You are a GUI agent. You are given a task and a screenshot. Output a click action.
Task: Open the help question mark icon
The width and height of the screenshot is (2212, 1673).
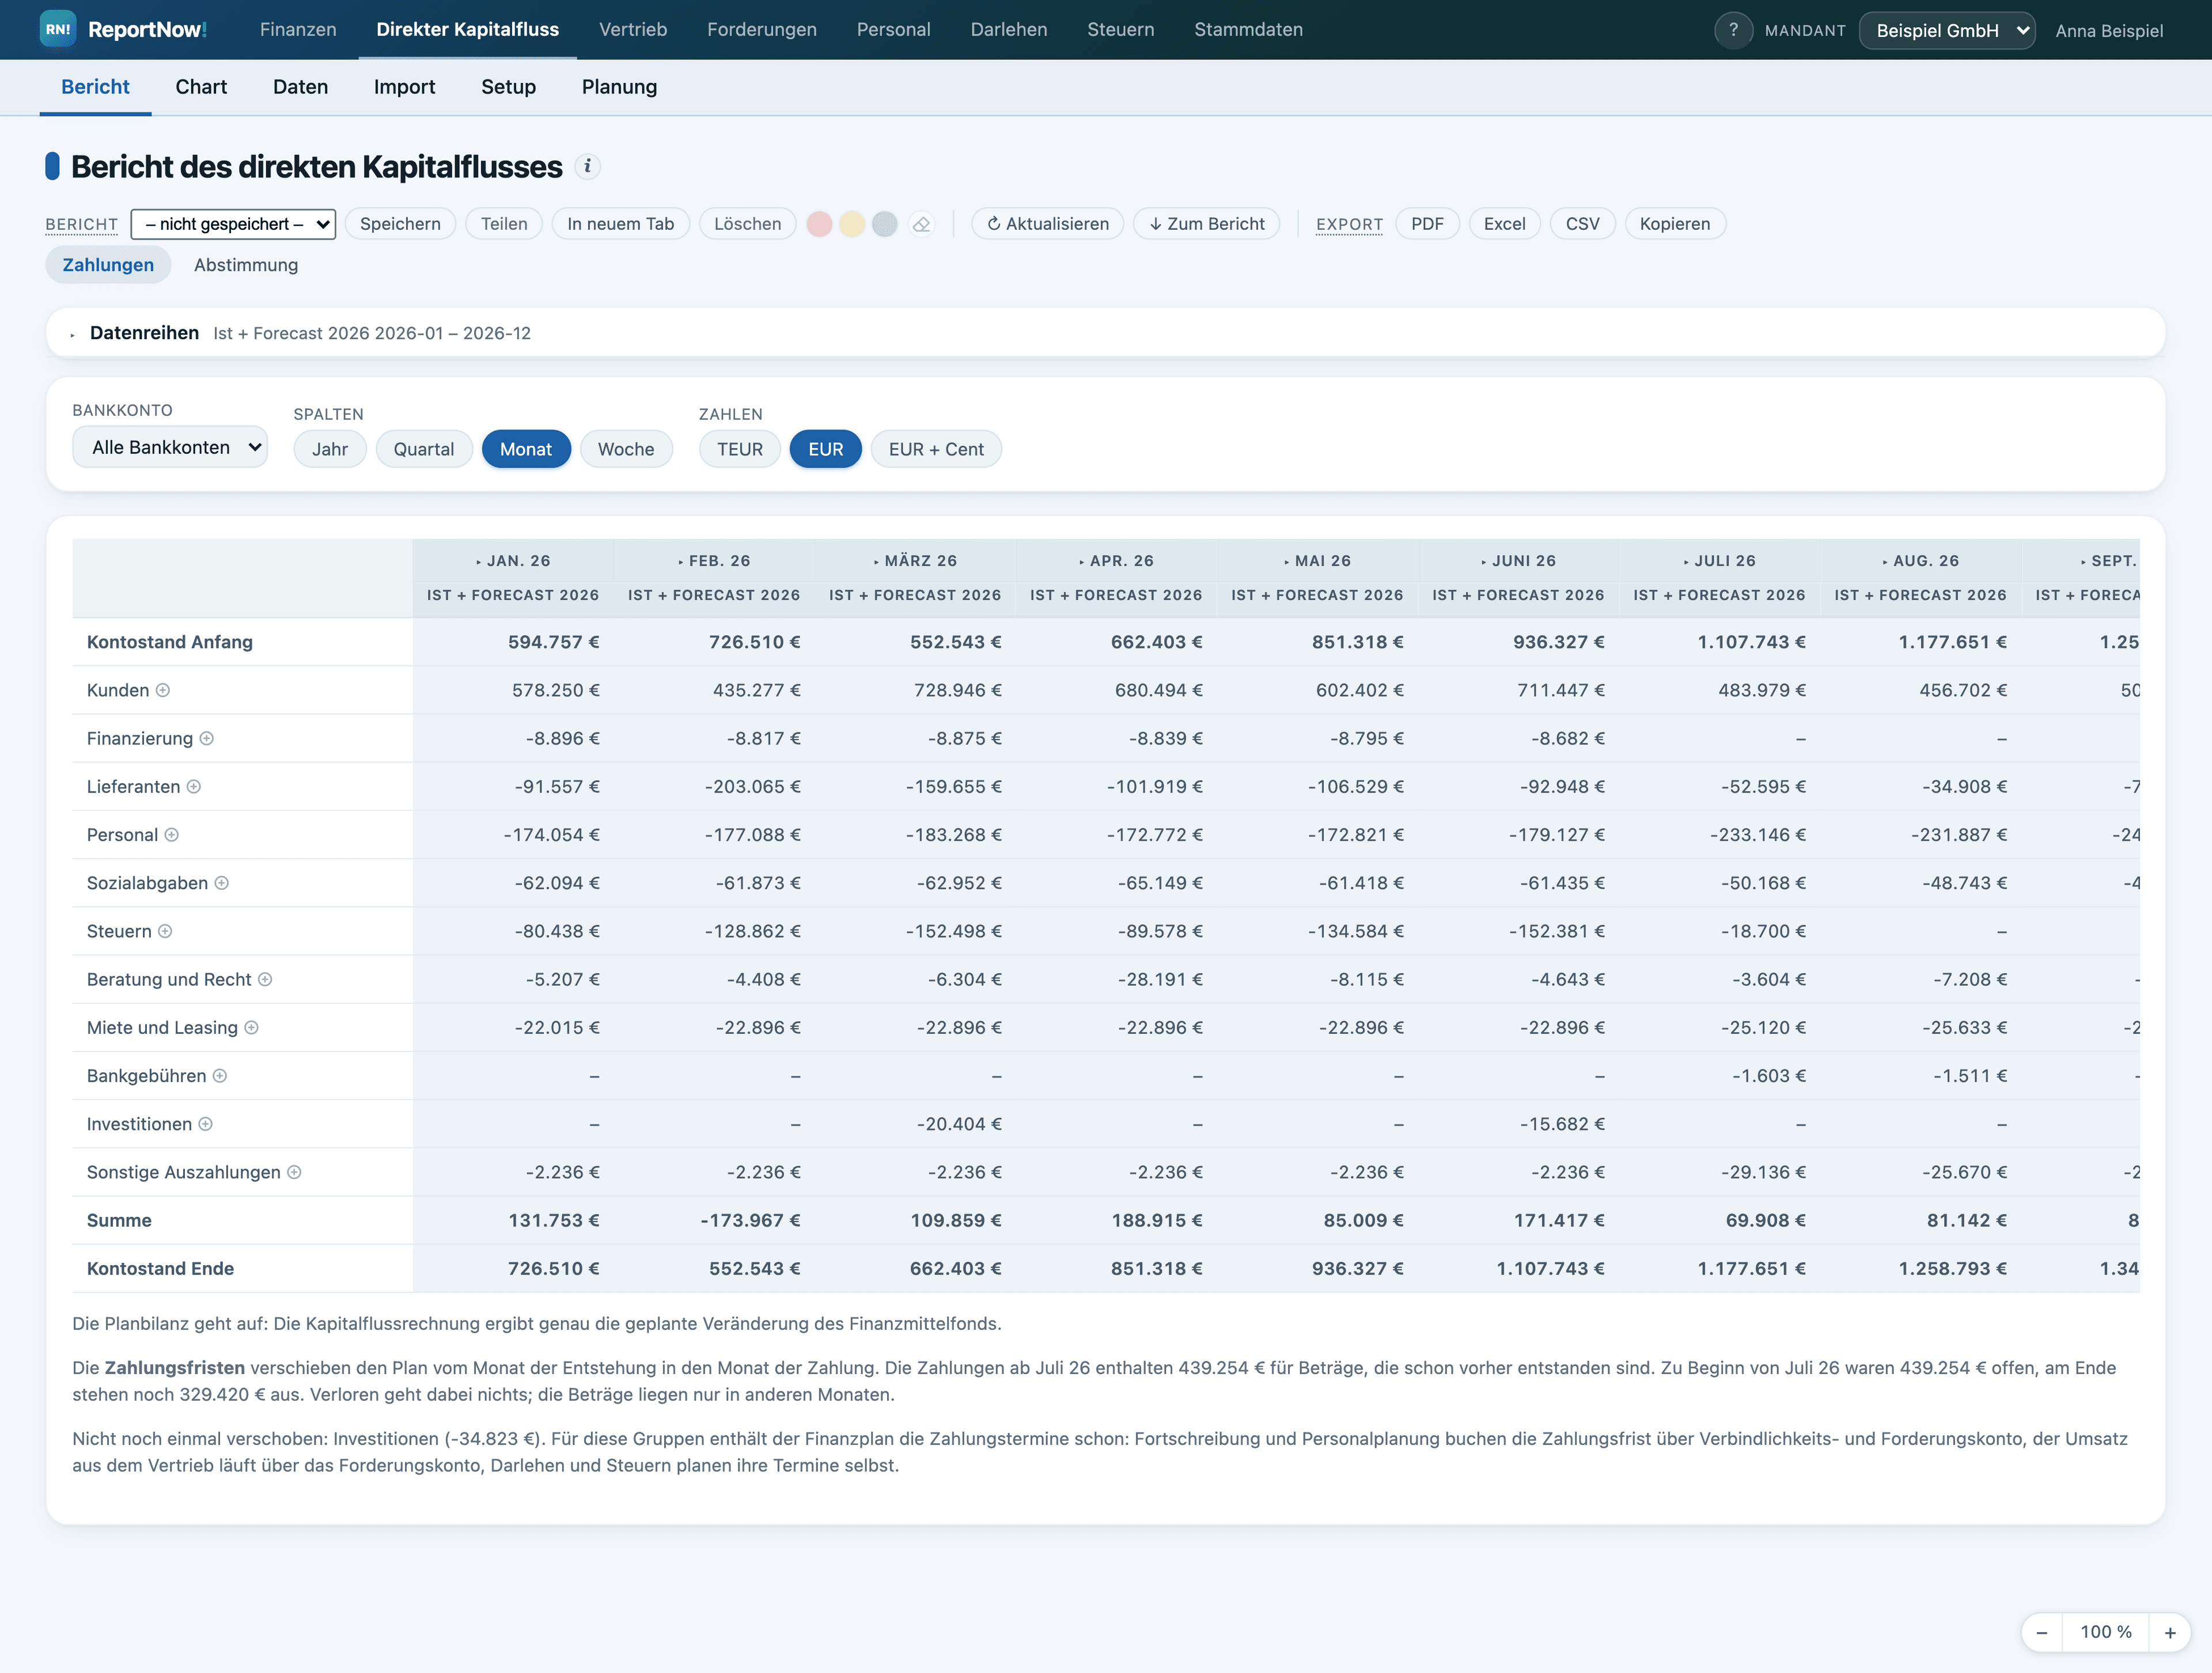[1733, 30]
